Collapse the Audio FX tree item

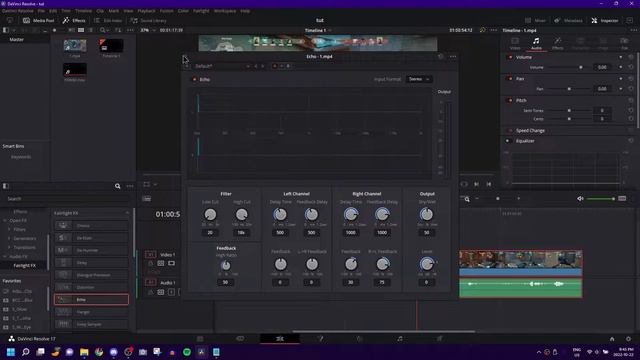coord(5,256)
